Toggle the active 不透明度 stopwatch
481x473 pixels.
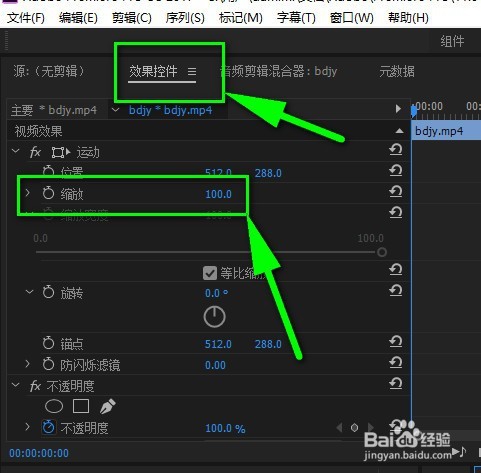[x=49, y=427]
